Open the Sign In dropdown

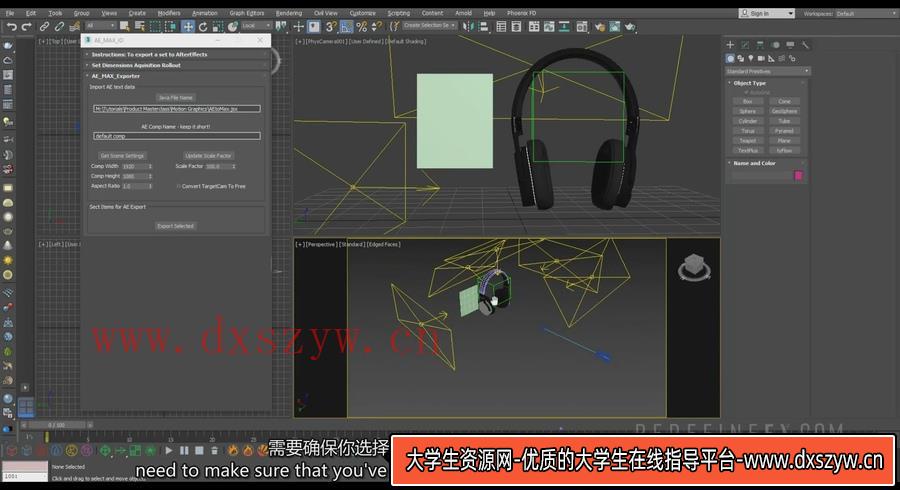766,13
